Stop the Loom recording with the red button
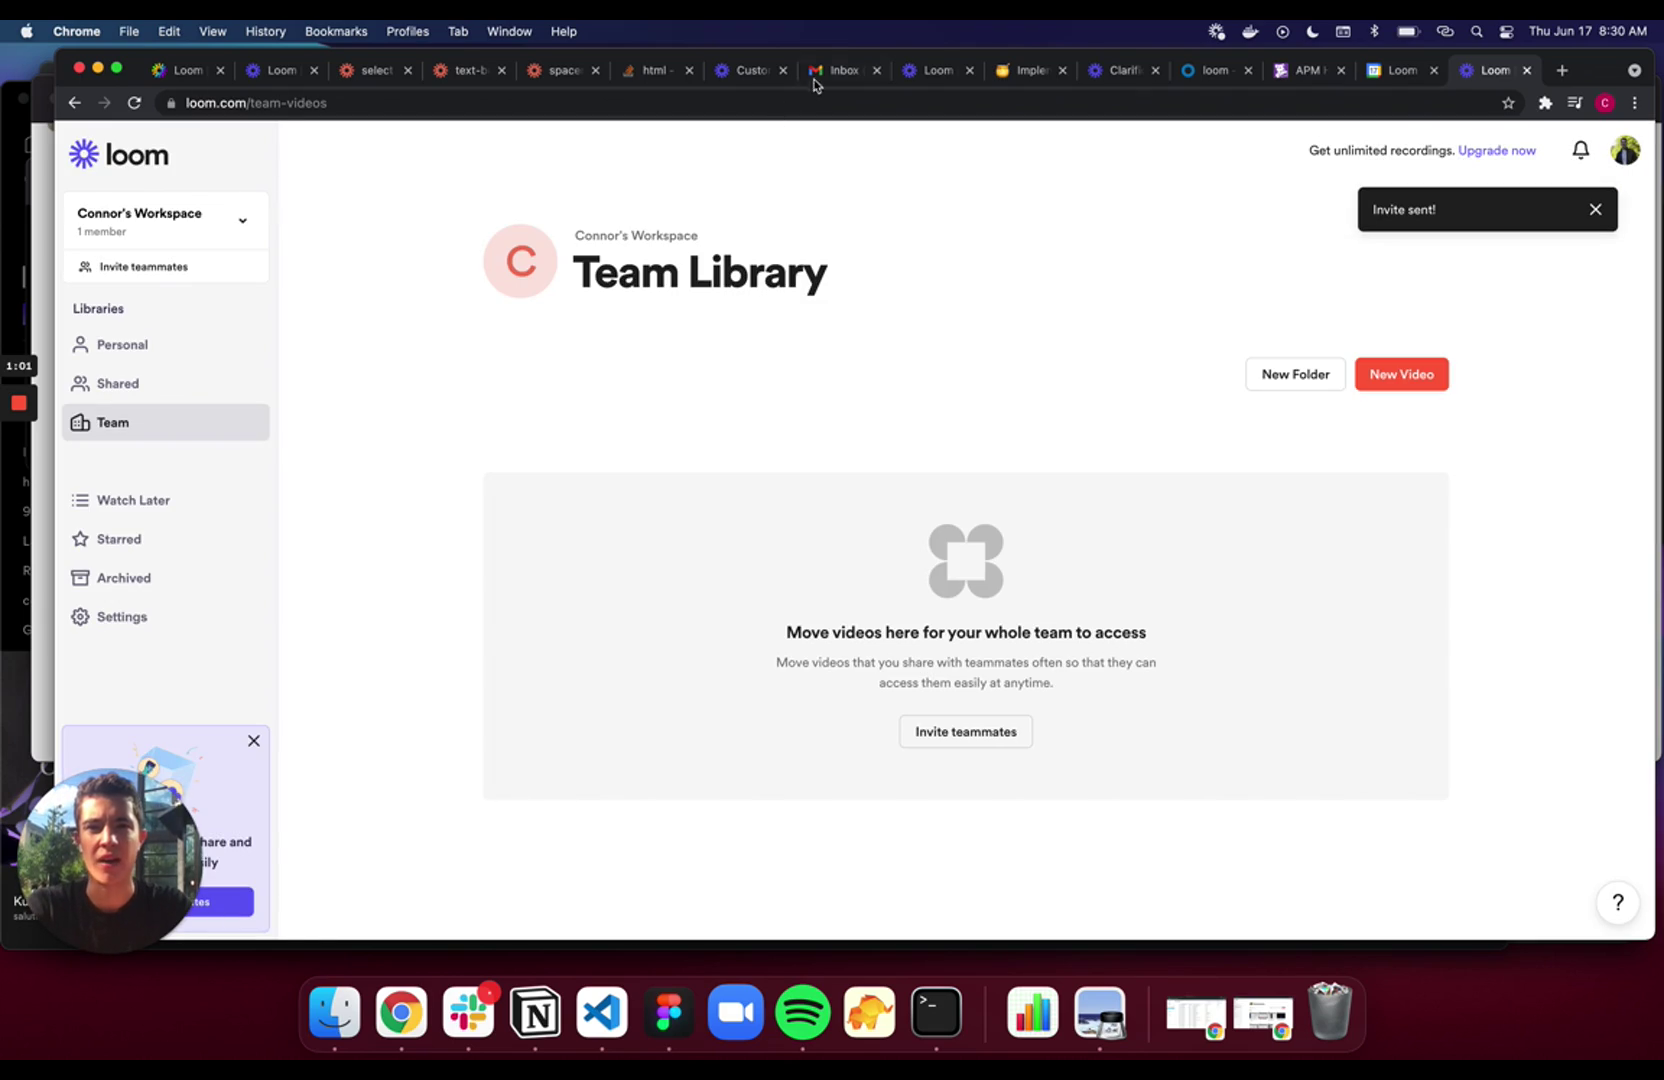 [x=18, y=404]
